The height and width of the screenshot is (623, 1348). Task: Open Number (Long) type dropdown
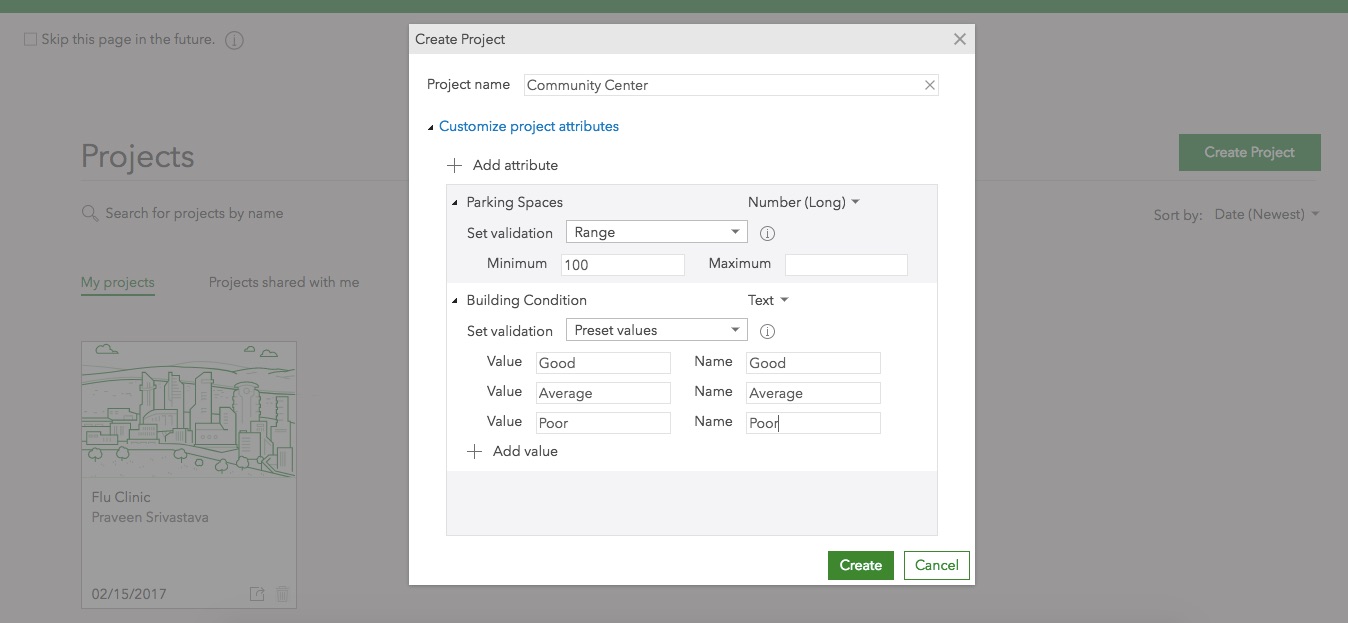coord(803,202)
